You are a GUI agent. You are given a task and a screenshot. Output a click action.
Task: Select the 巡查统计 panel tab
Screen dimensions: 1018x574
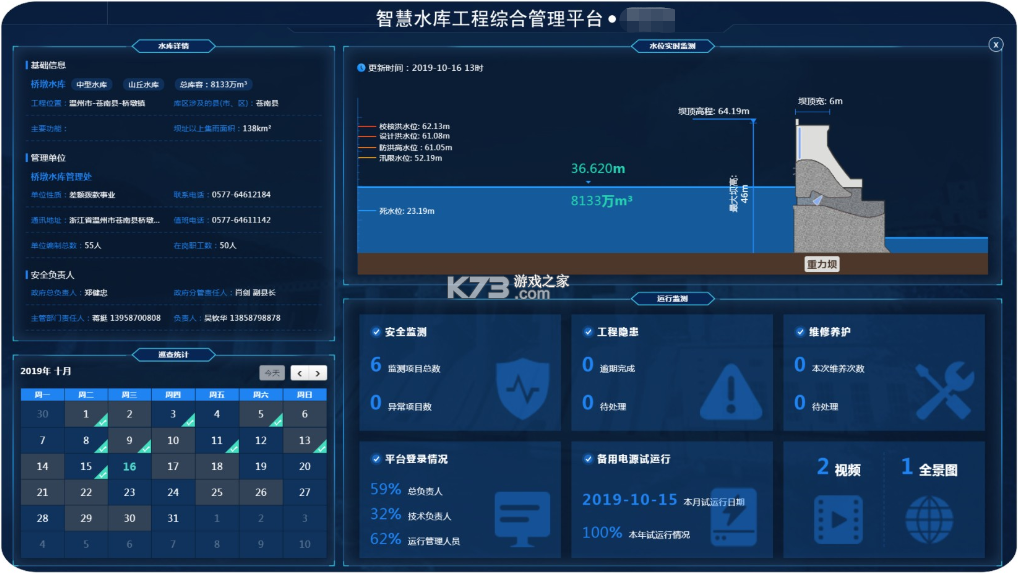tap(173, 355)
